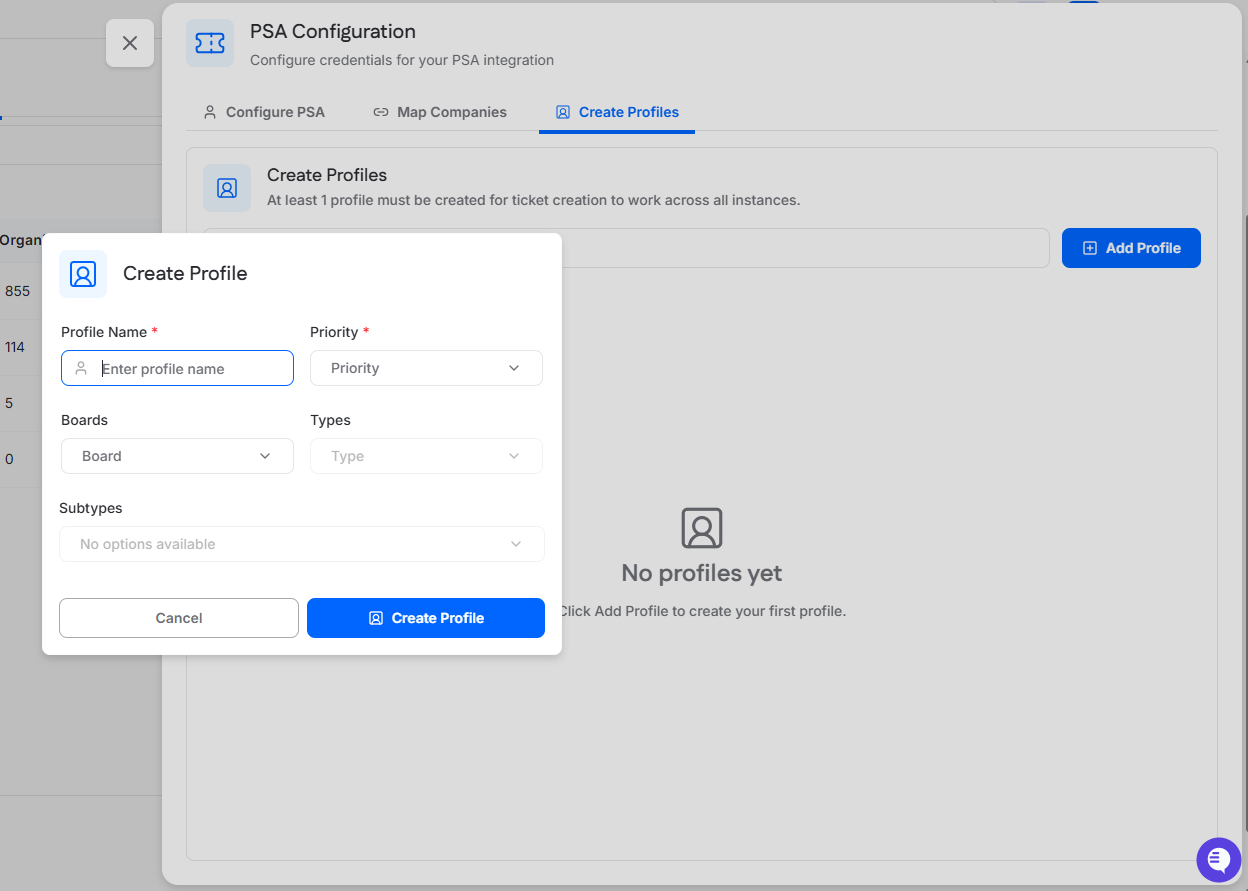Click the Add Profile button
Viewport: 1248px width, 891px height.
click(1131, 248)
